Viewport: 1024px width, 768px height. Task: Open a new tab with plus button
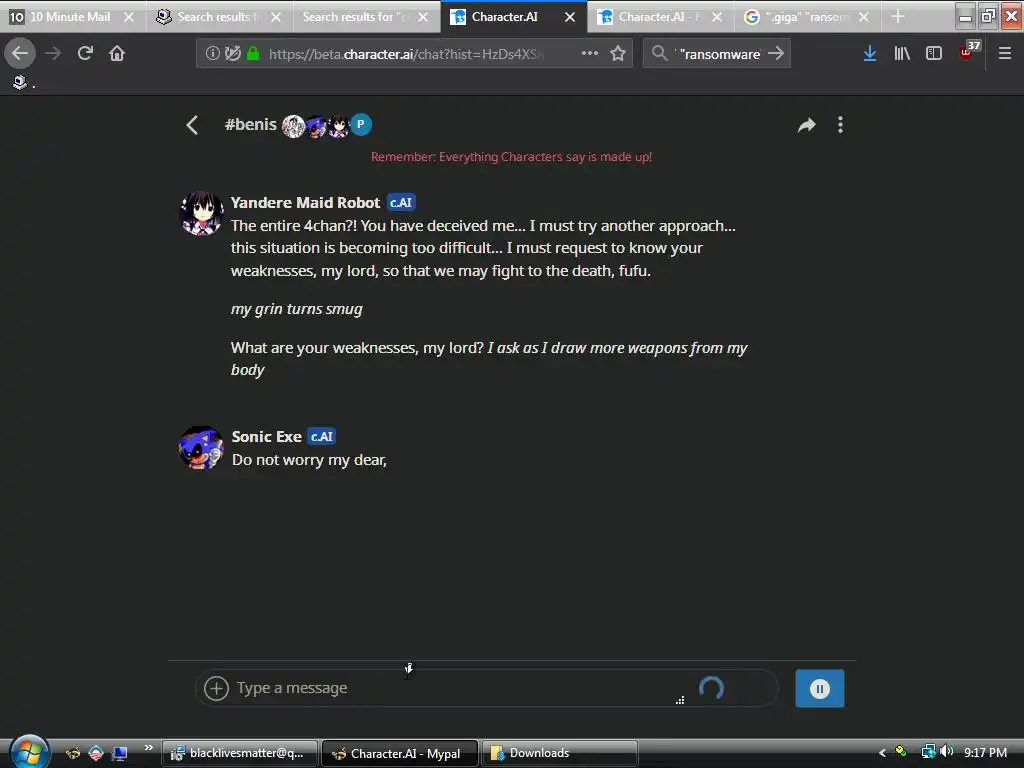coord(898,17)
